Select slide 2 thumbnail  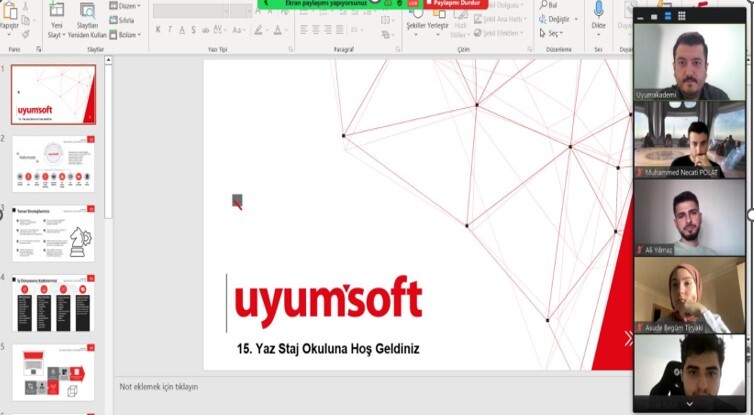(x=53, y=163)
